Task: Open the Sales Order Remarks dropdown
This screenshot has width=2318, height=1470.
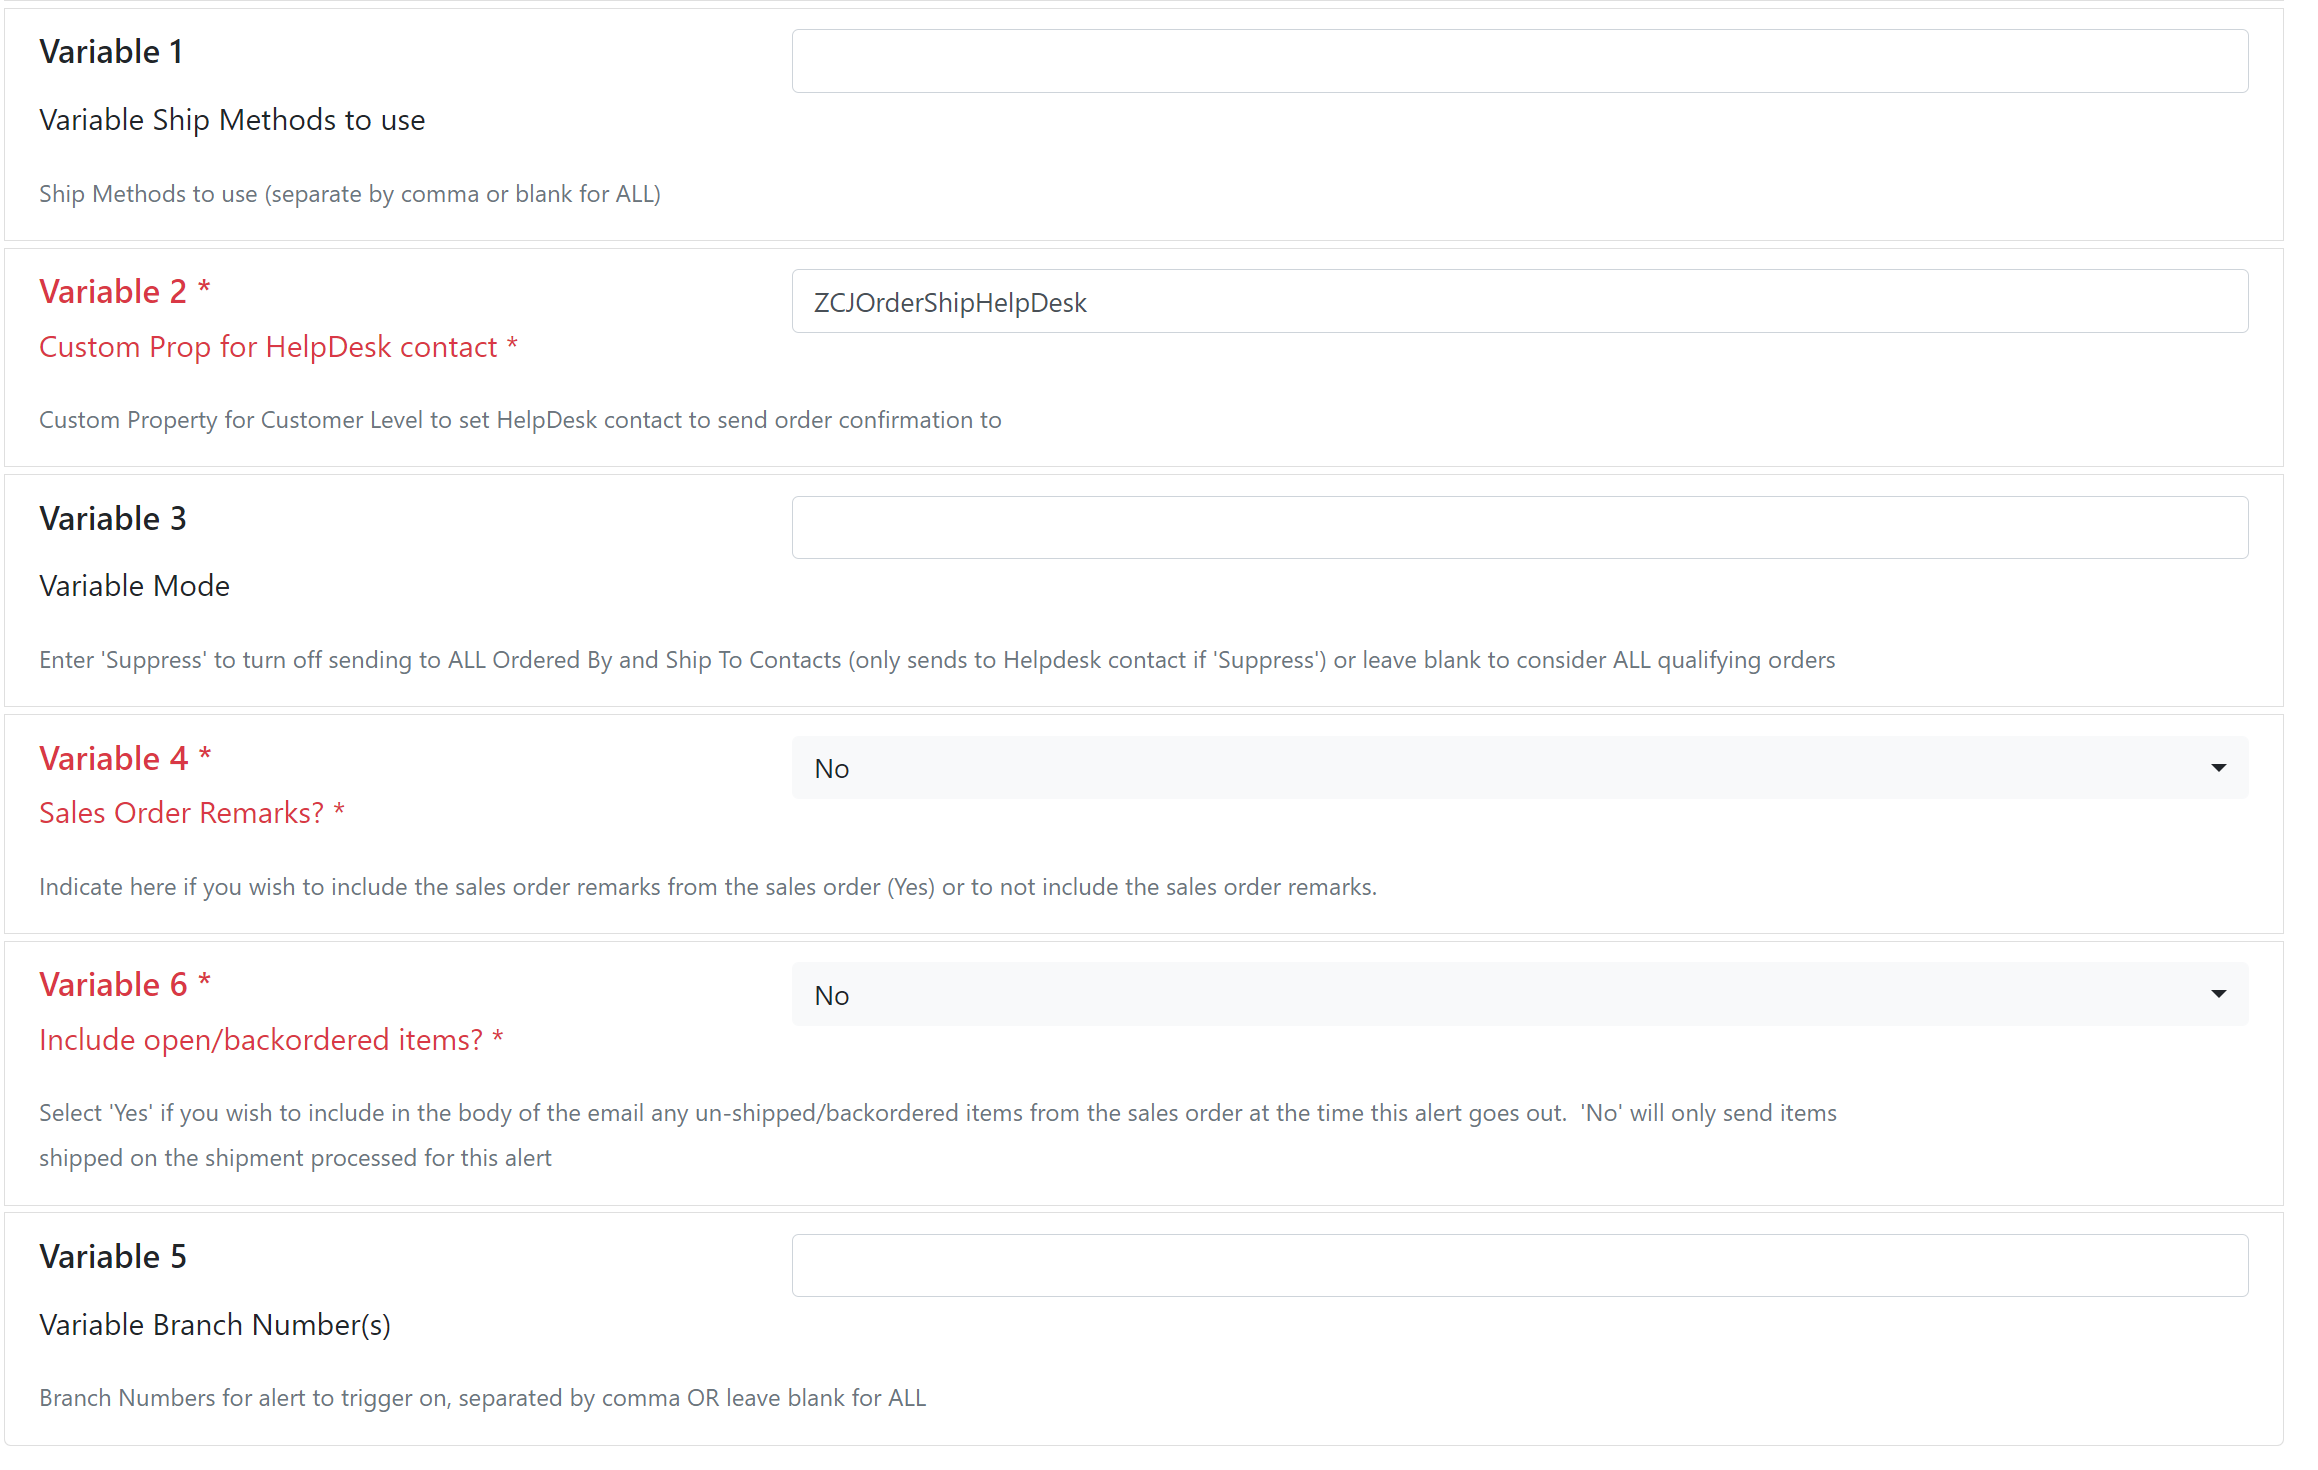Action: click(1519, 768)
